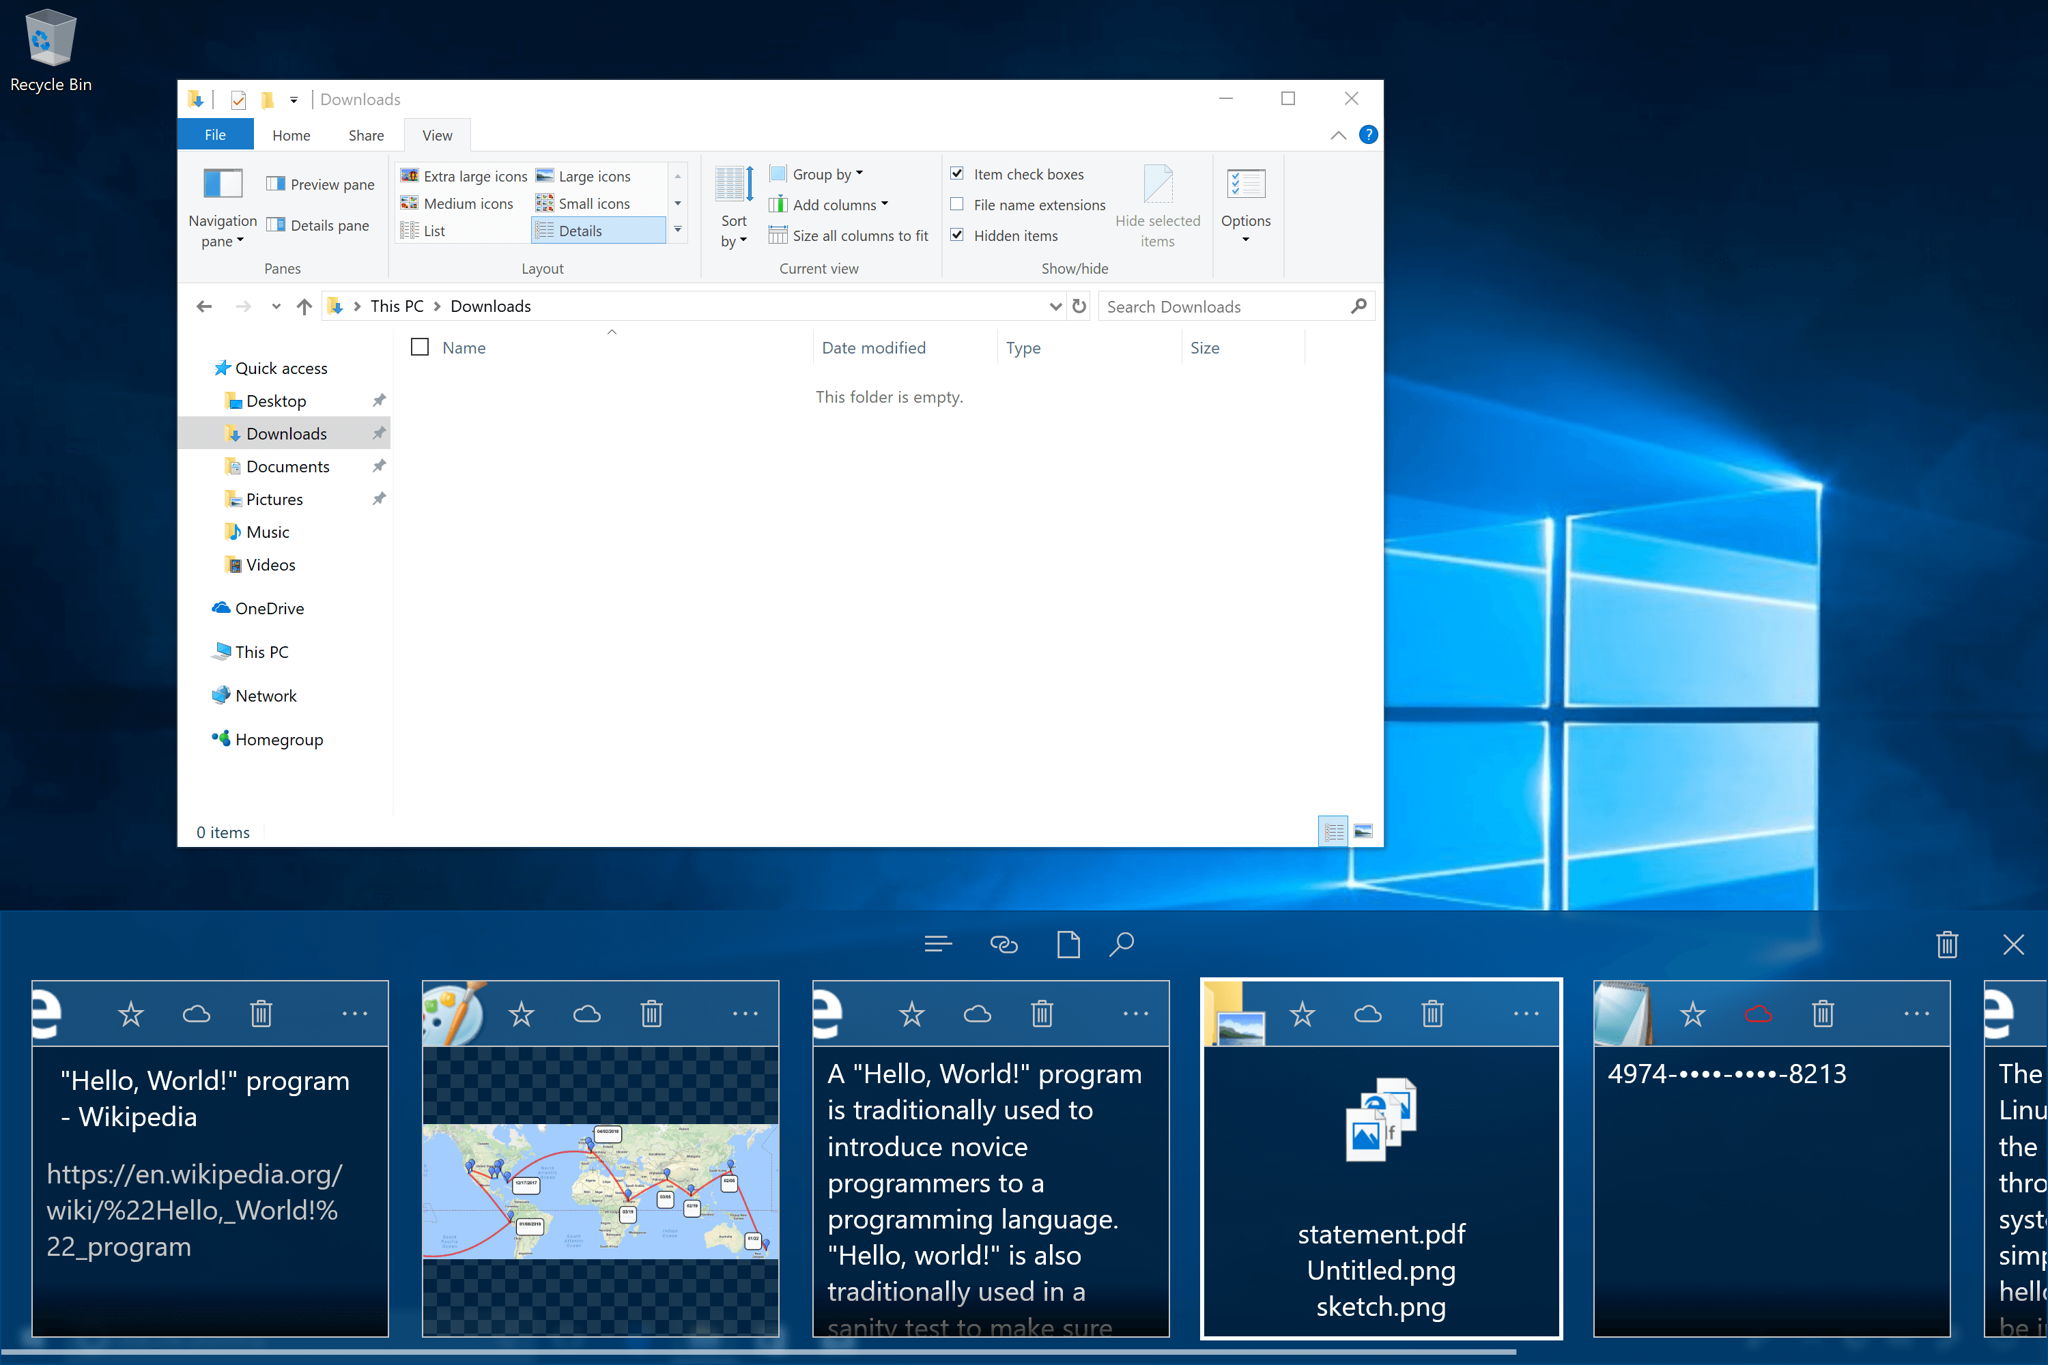The width and height of the screenshot is (2048, 1365).
Task: Star the world map image clip
Action: [x=521, y=1014]
